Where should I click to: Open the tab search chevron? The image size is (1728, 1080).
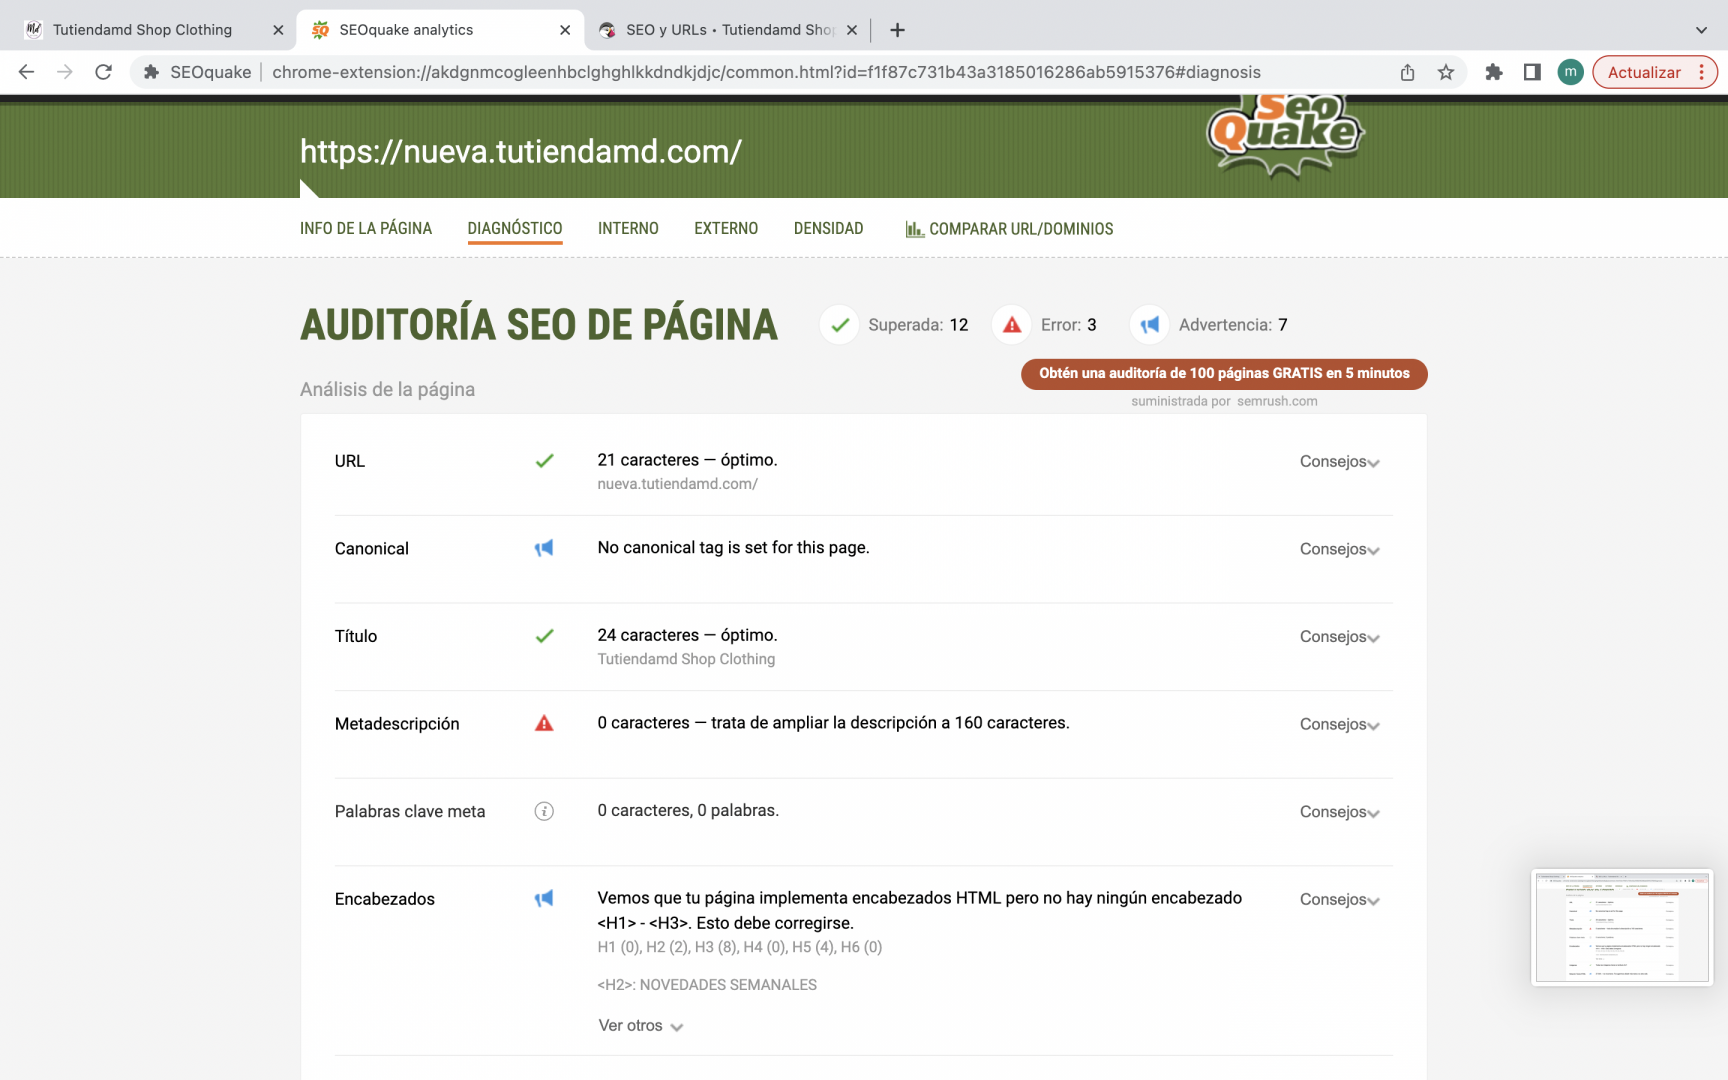[1701, 30]
